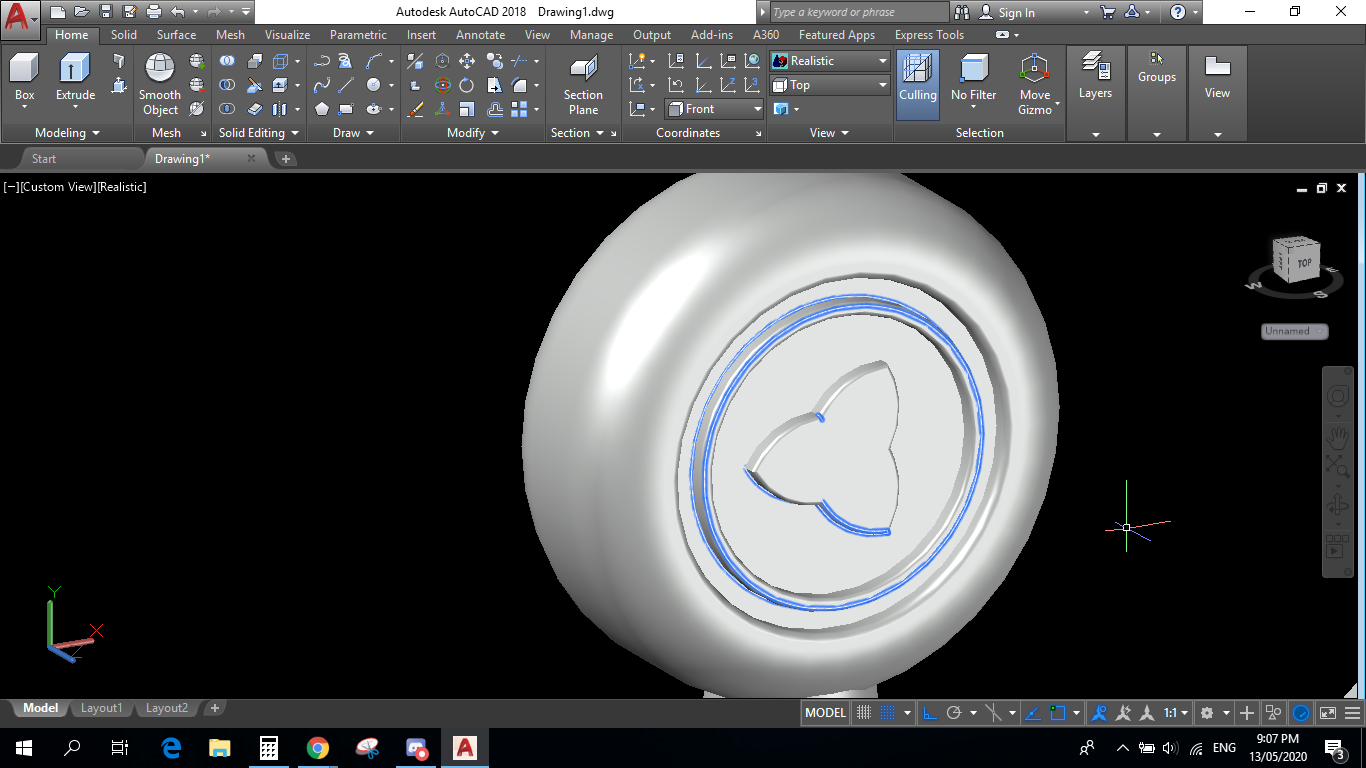Activate the Extrude tool
This screenshot has height=768, width=1366.
tap(75, 78)
